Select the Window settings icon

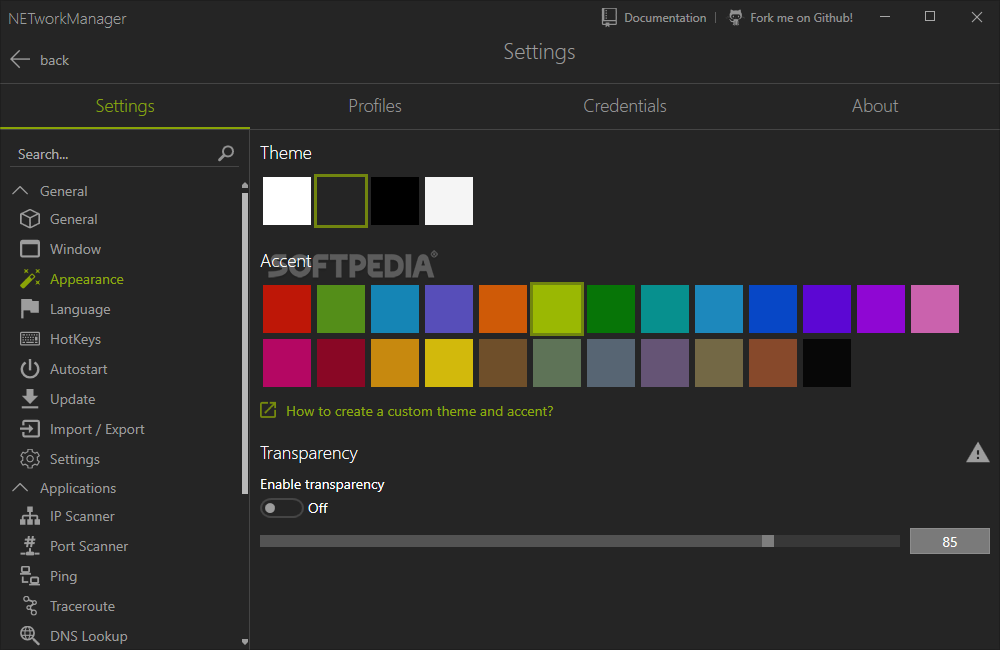[30, 249]
